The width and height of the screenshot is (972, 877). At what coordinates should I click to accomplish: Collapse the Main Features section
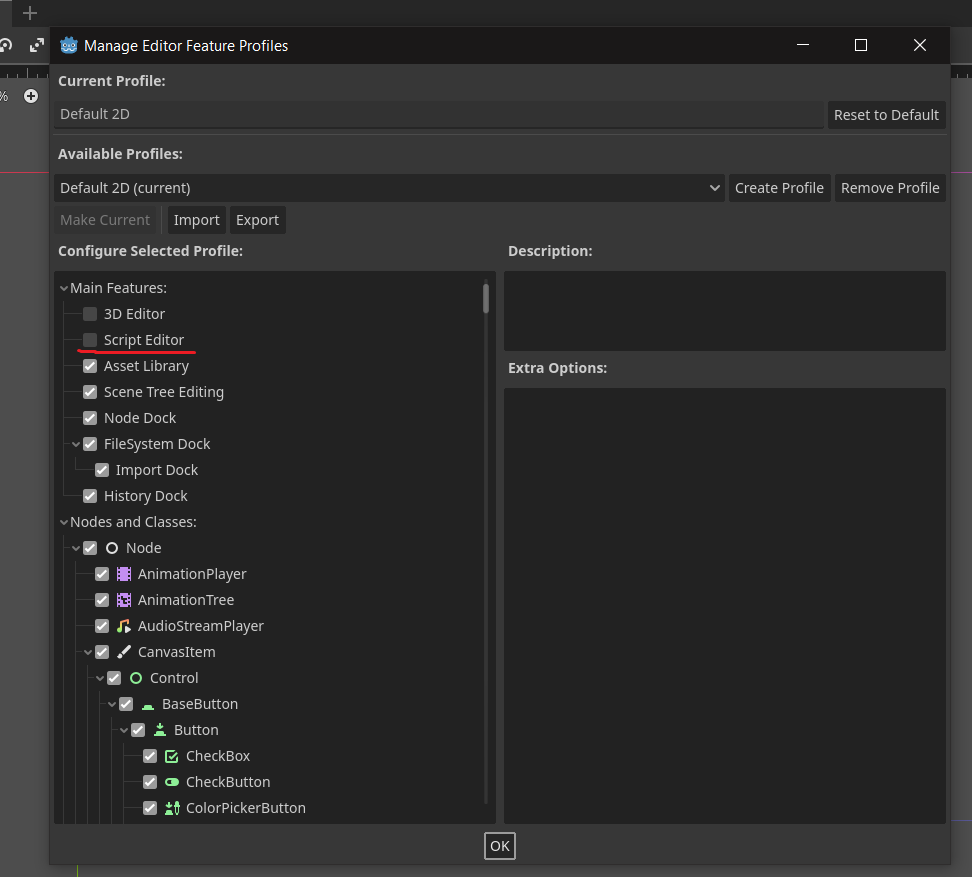click(63, 287)
